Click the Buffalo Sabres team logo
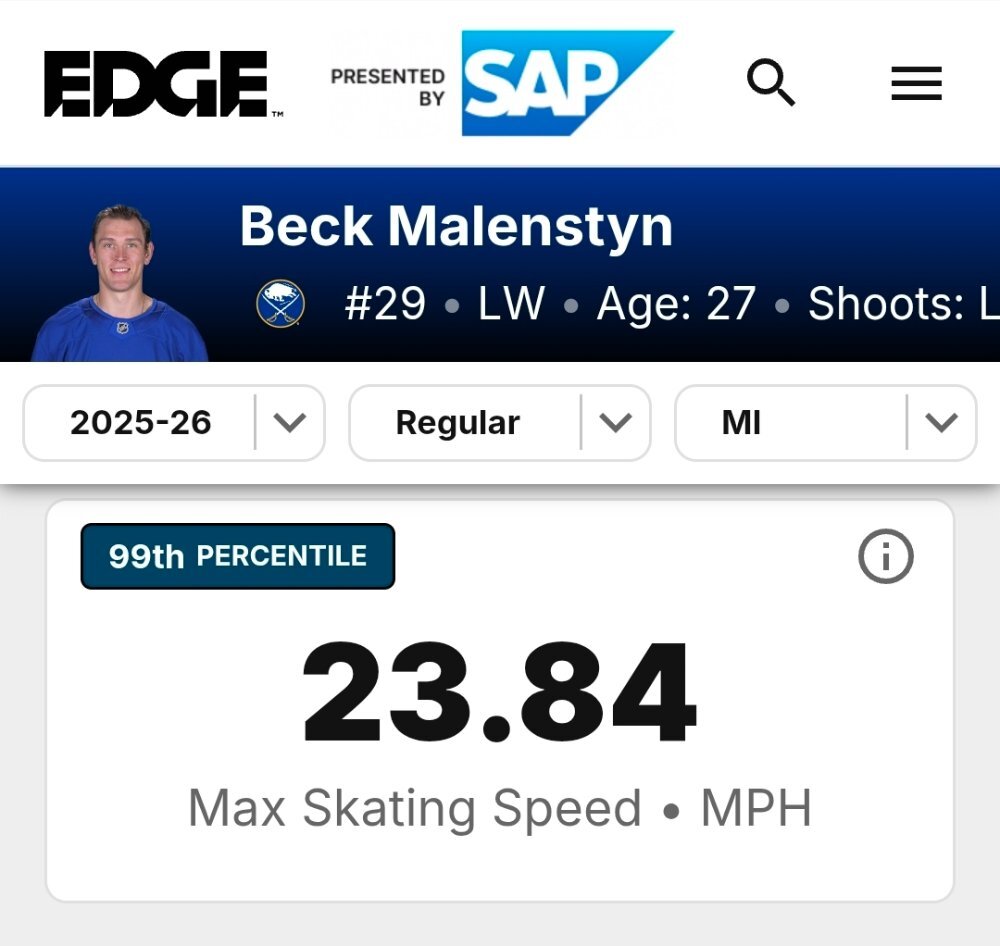 [x=280, y=303]
